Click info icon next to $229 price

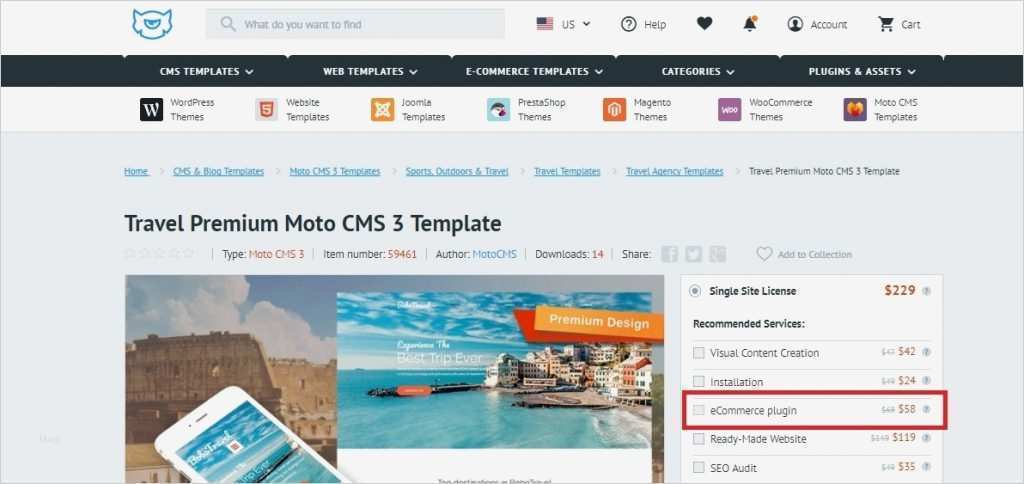926,291
